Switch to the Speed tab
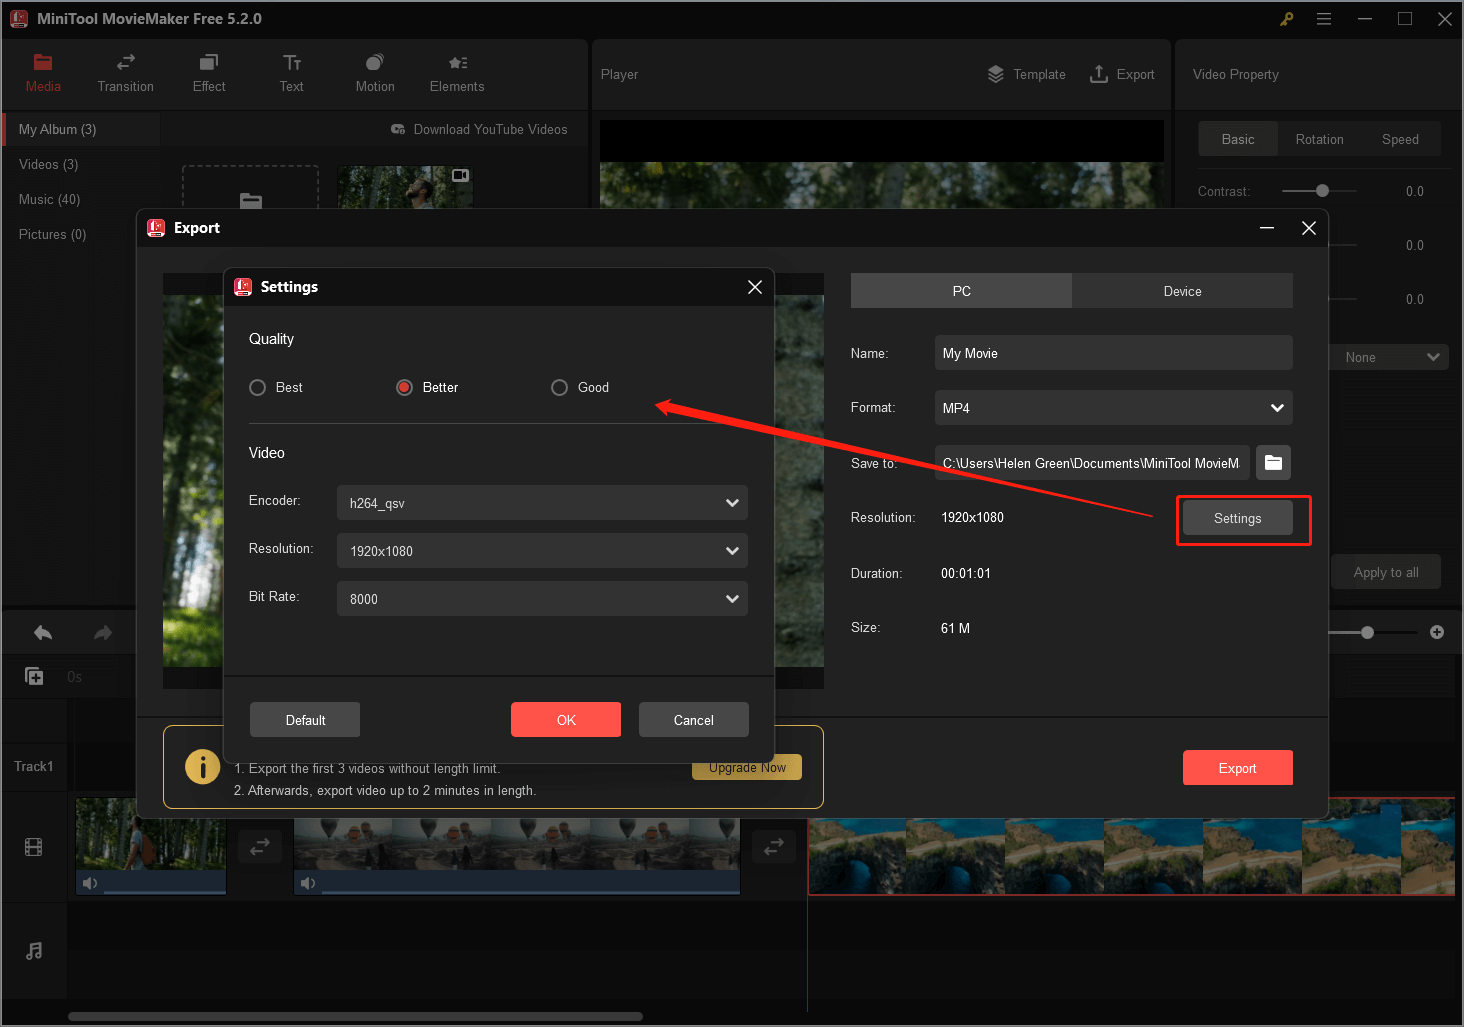Image resolution: width=1464 pixels, height=1027 pixels. (x=1400, y=139)
